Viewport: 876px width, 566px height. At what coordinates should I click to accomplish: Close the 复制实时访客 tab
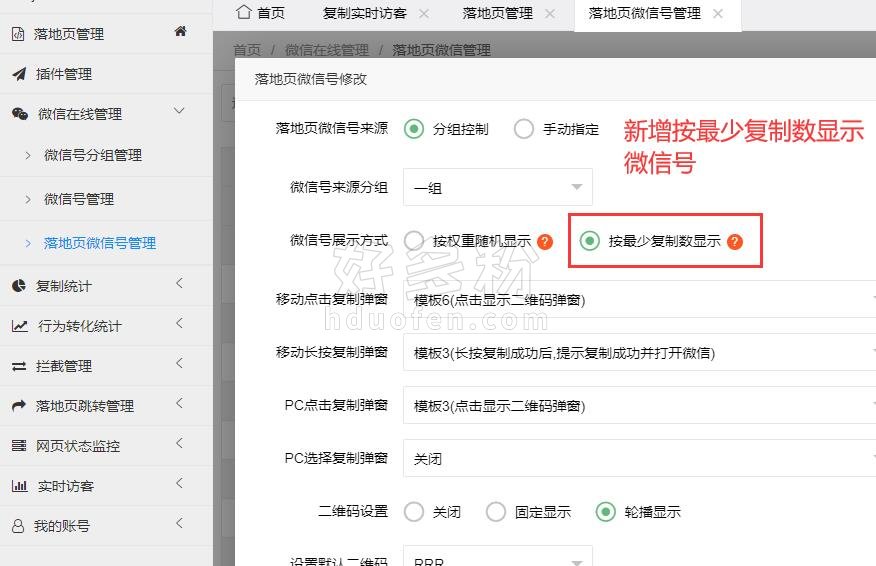pyautogui.click(x=424, y=14)
